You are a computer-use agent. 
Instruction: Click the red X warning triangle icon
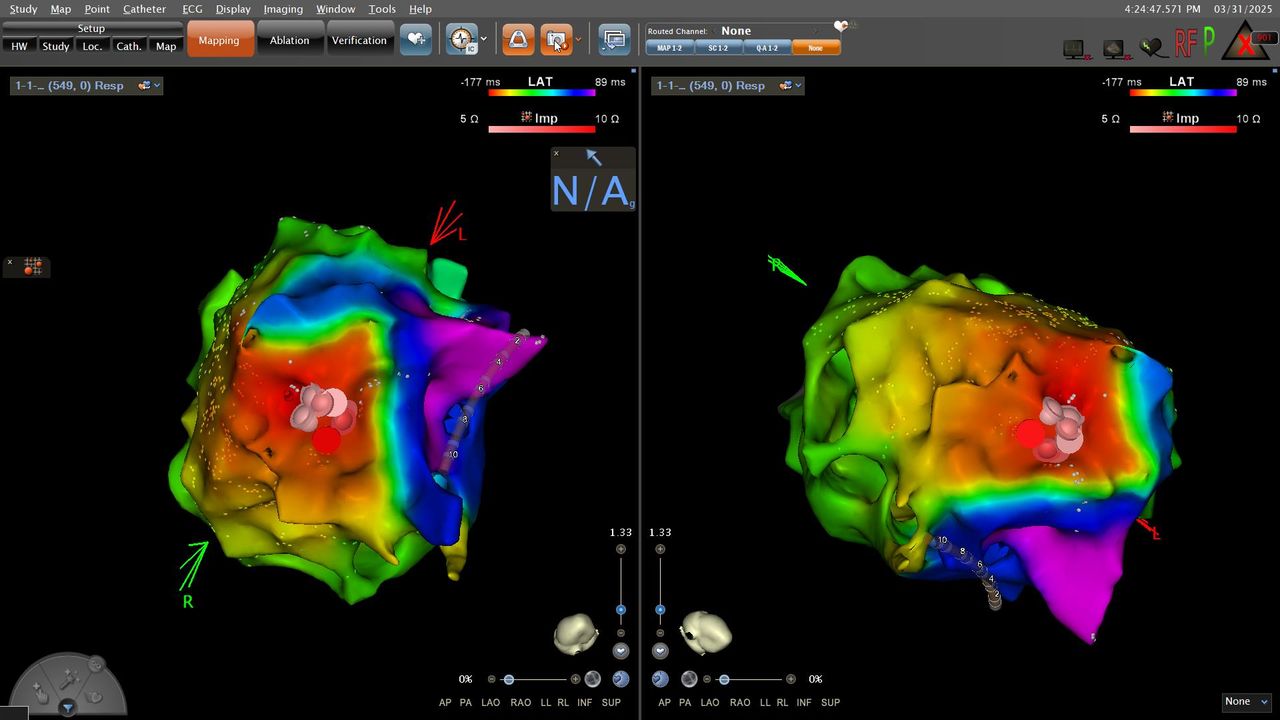[1246, 44]
